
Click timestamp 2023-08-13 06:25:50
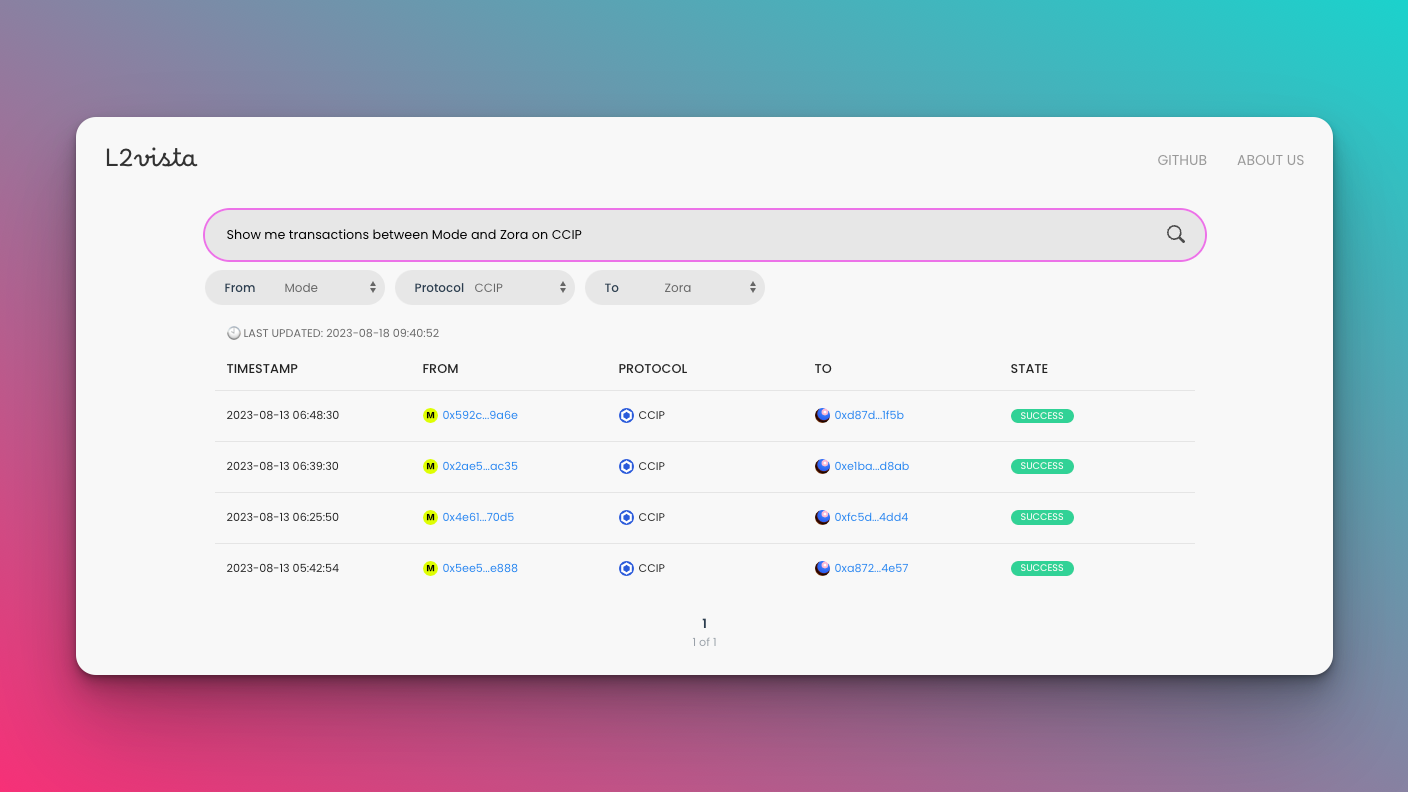pos(283,517)
